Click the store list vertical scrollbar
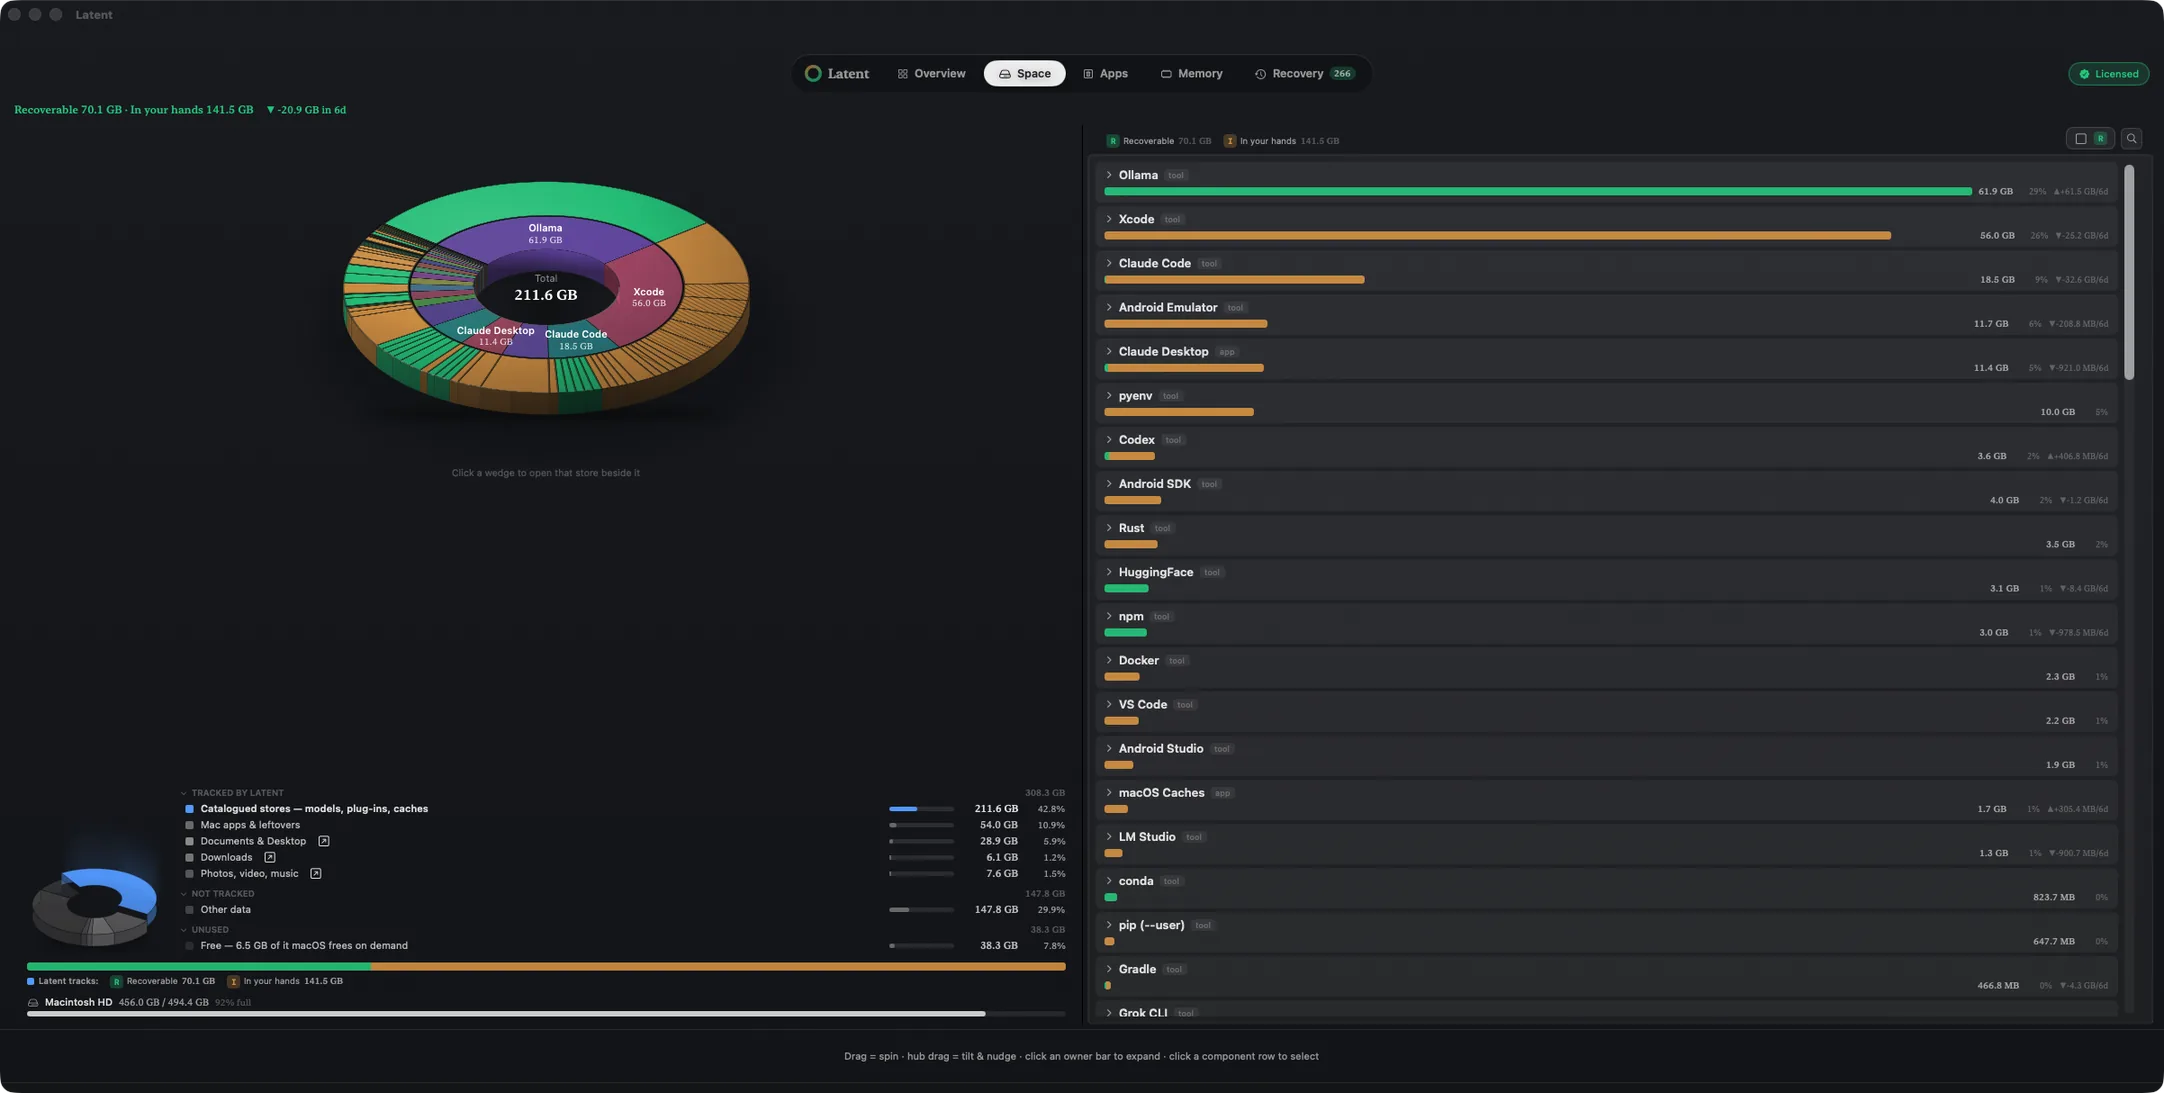 pyautogui.click(x=2129, y=272)
